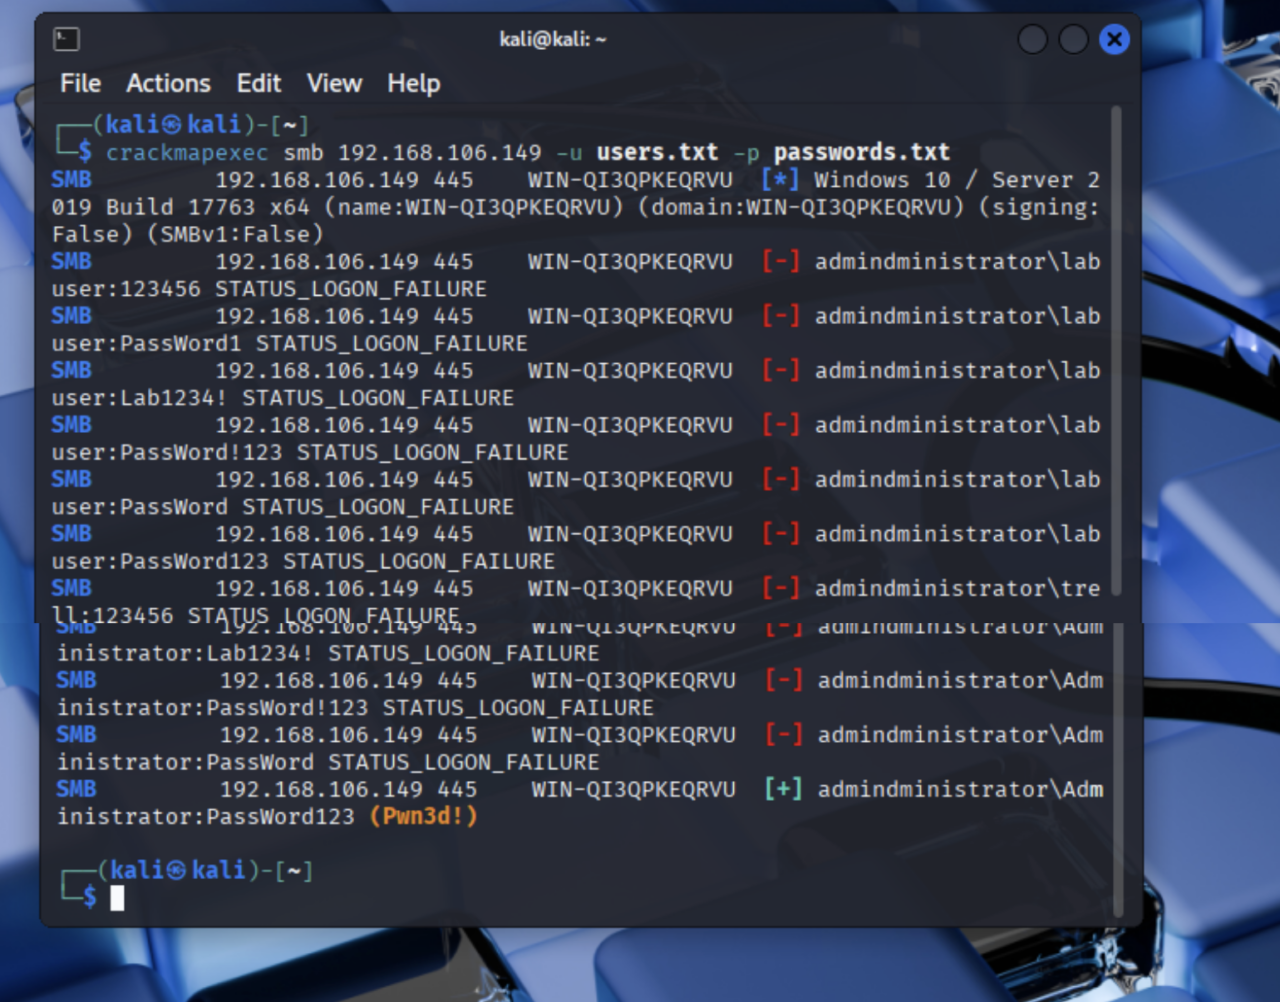Click the IP 192.168.106.149 in the command
Image resolution: width=1280 pixels, height=1002 pixels.
pos(440,153)
